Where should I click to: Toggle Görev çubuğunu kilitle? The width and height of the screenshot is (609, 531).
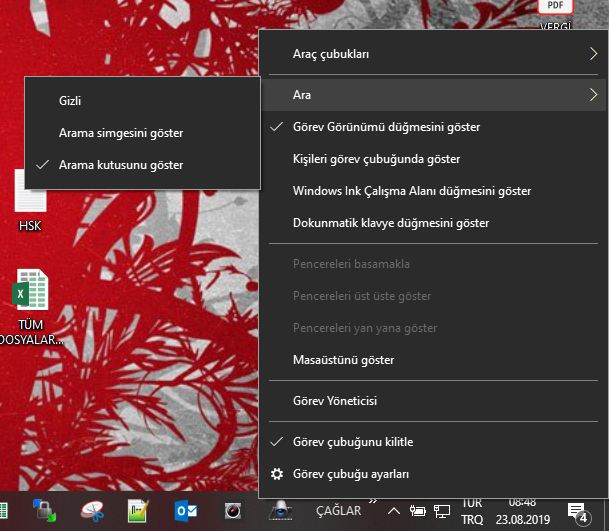[x=433, y=442]
